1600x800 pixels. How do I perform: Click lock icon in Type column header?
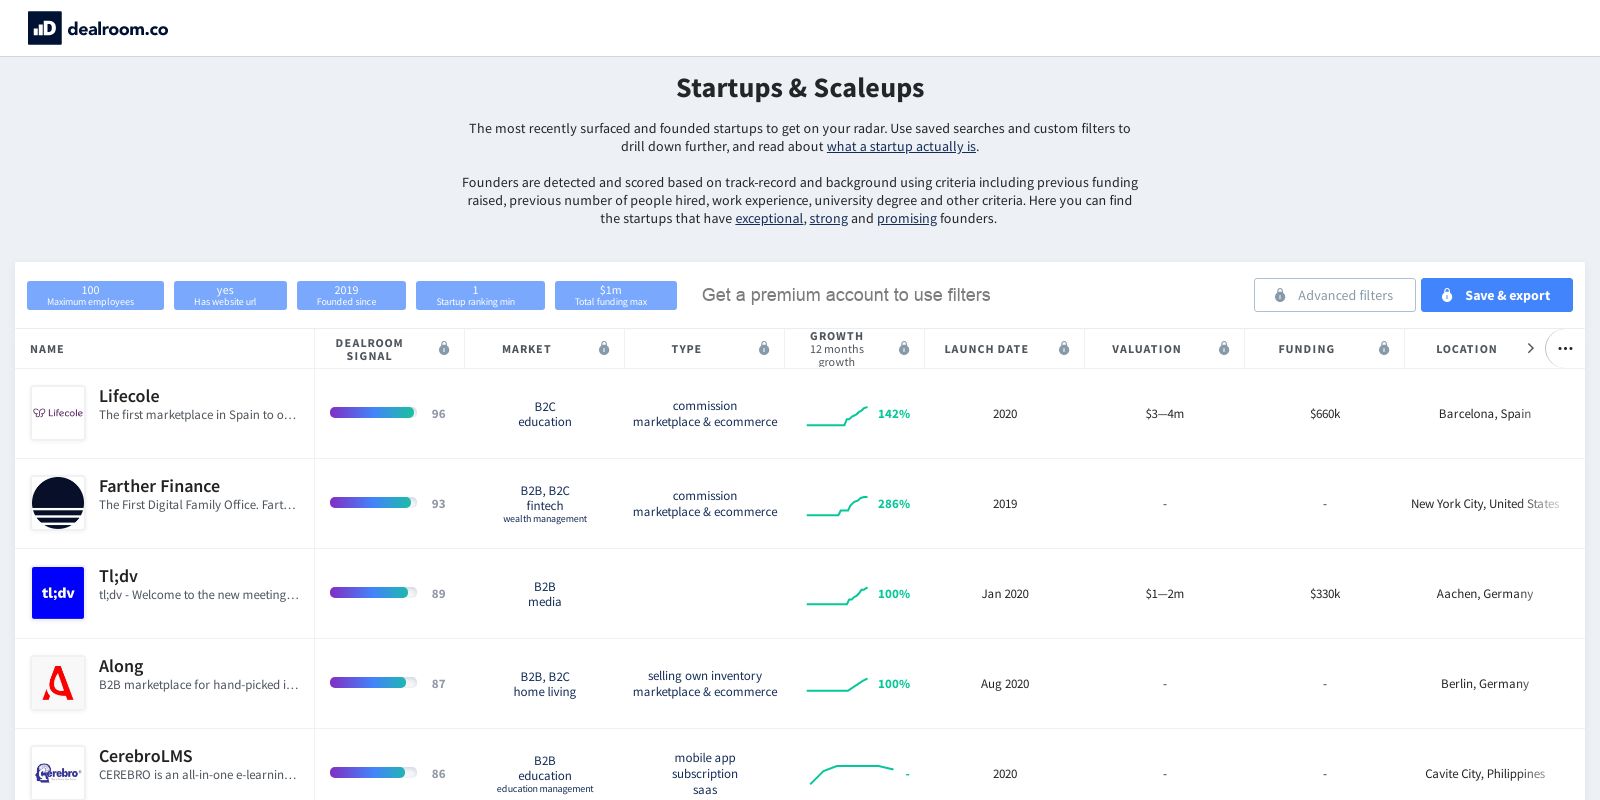[x=764, y=348]
